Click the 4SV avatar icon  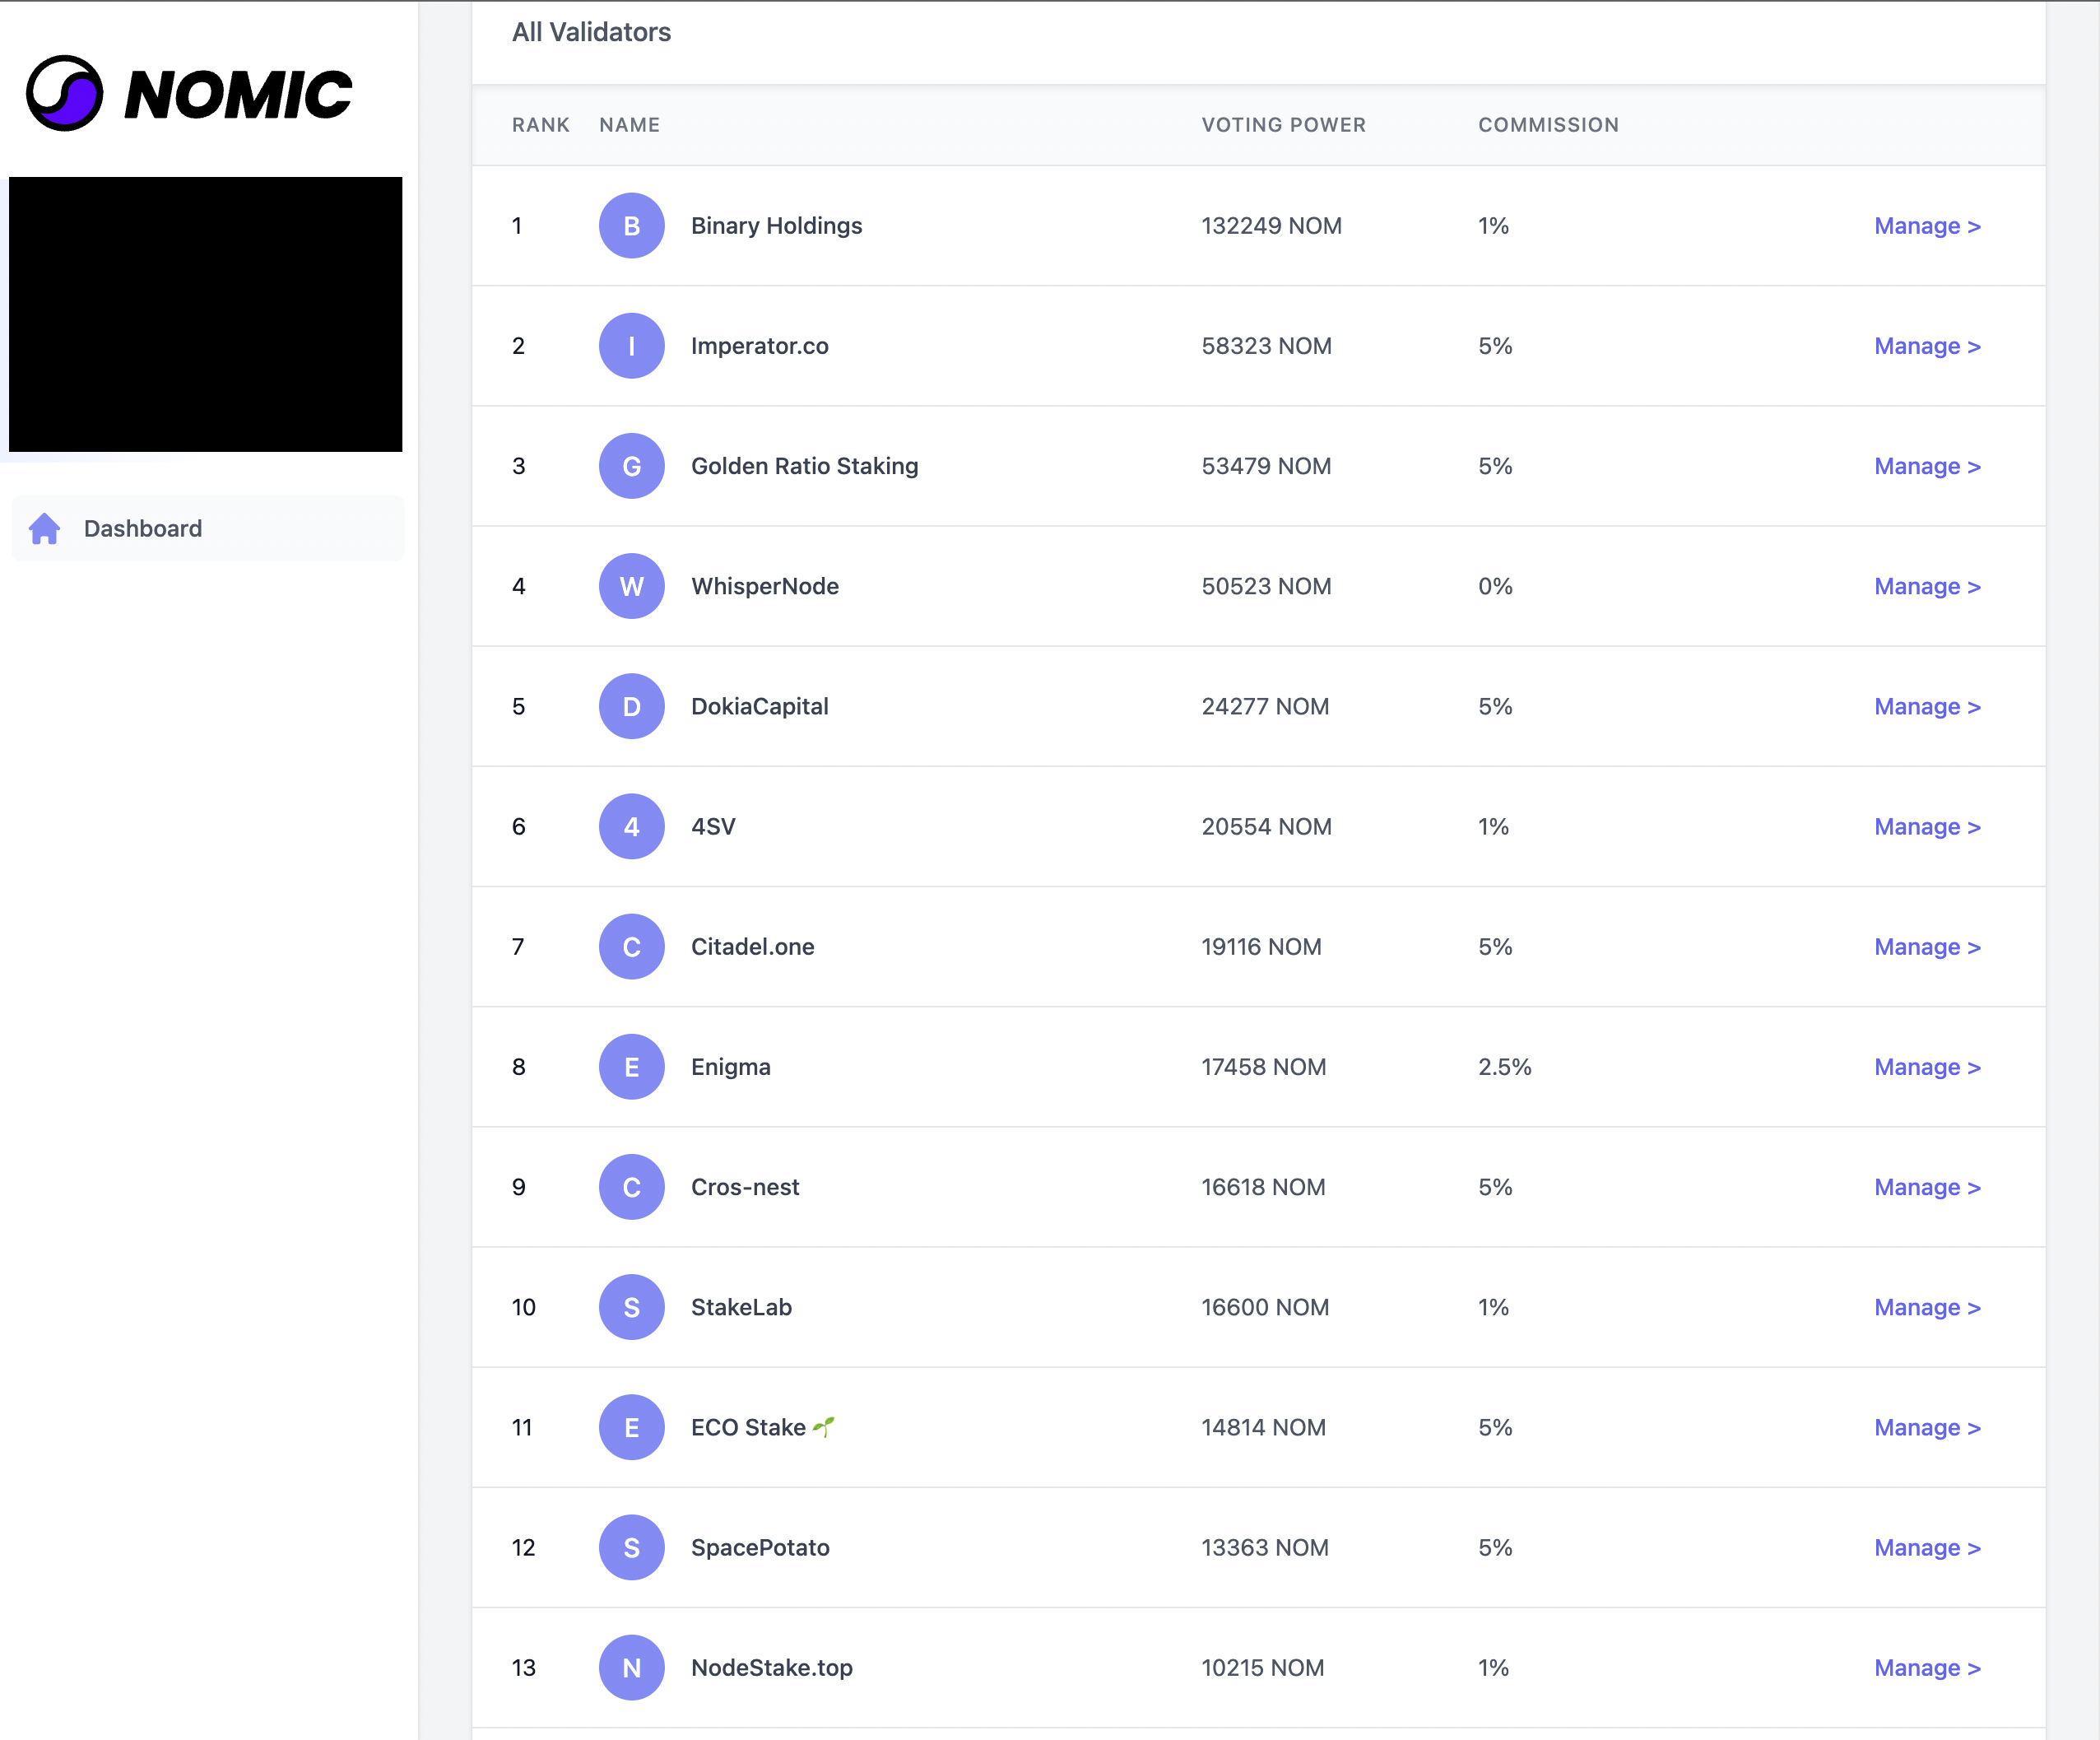coord(631,826)
